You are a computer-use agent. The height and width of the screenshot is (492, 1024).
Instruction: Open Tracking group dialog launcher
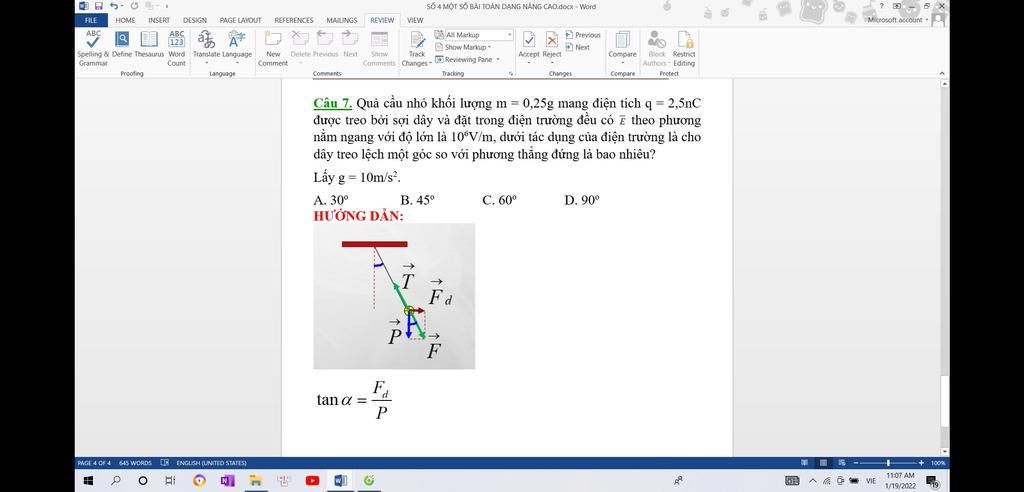coord(511,74)
